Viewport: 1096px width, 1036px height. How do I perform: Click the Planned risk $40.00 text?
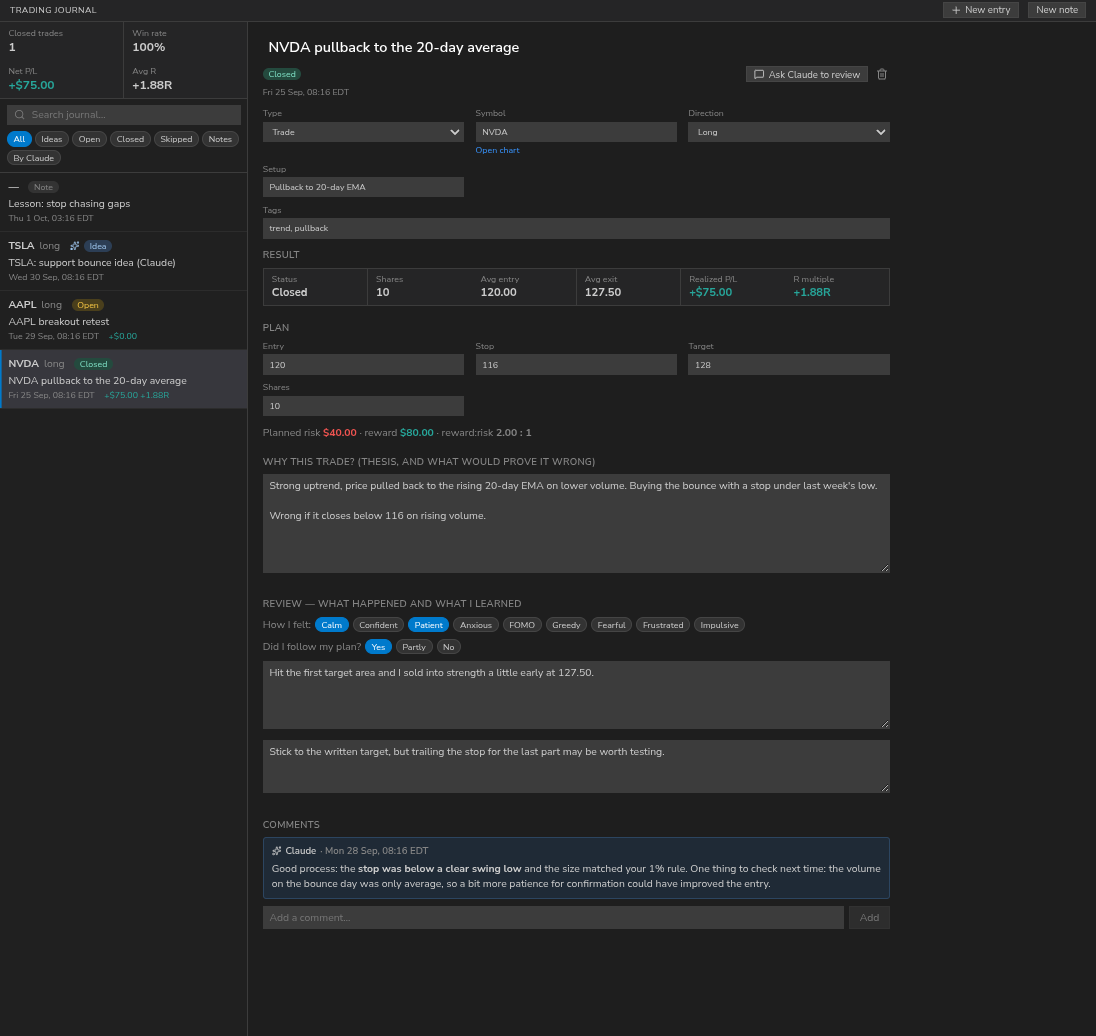pyautogui.click(x=310, y=433)
